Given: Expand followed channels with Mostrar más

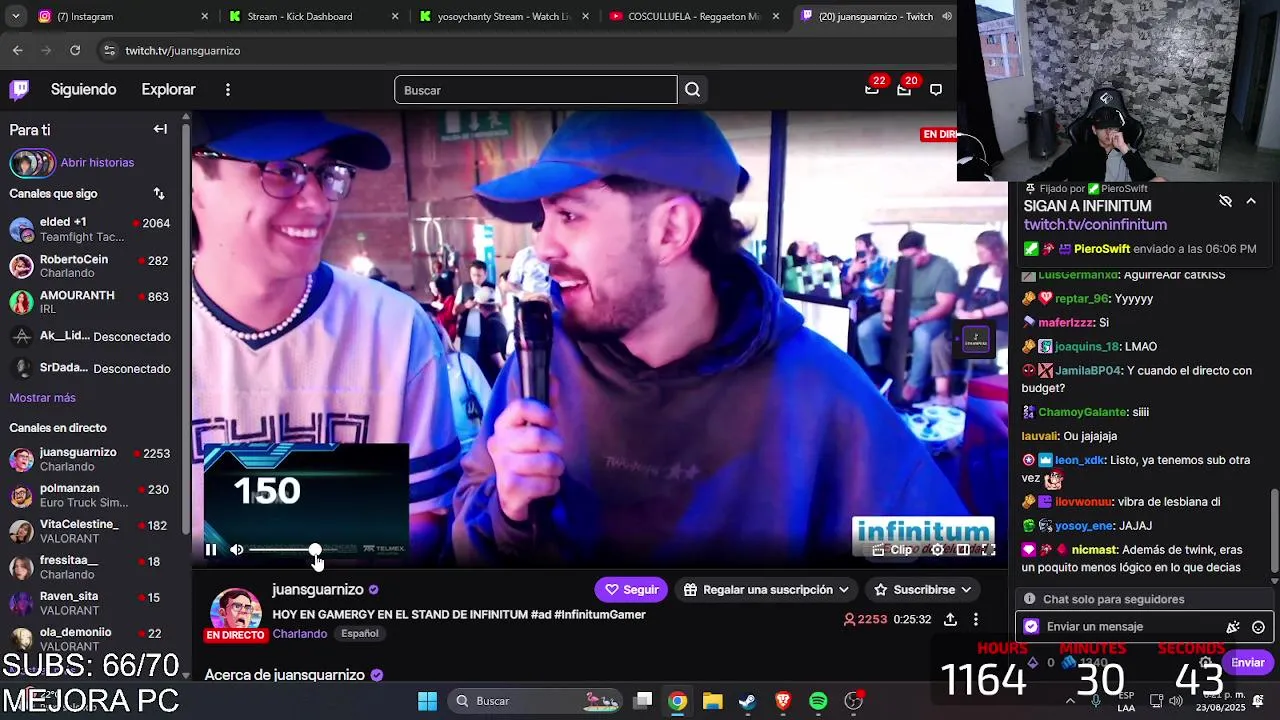Looking at the screenshot, I should [x=42, y=398].
